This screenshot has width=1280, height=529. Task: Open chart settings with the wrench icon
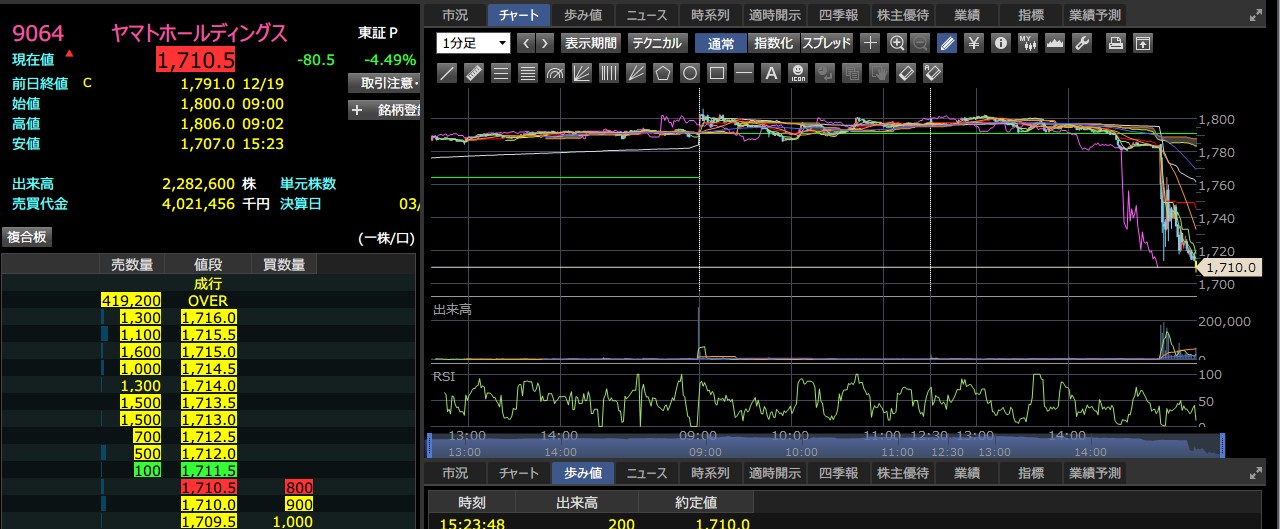pyautogui.click(x=1082, y=43)
